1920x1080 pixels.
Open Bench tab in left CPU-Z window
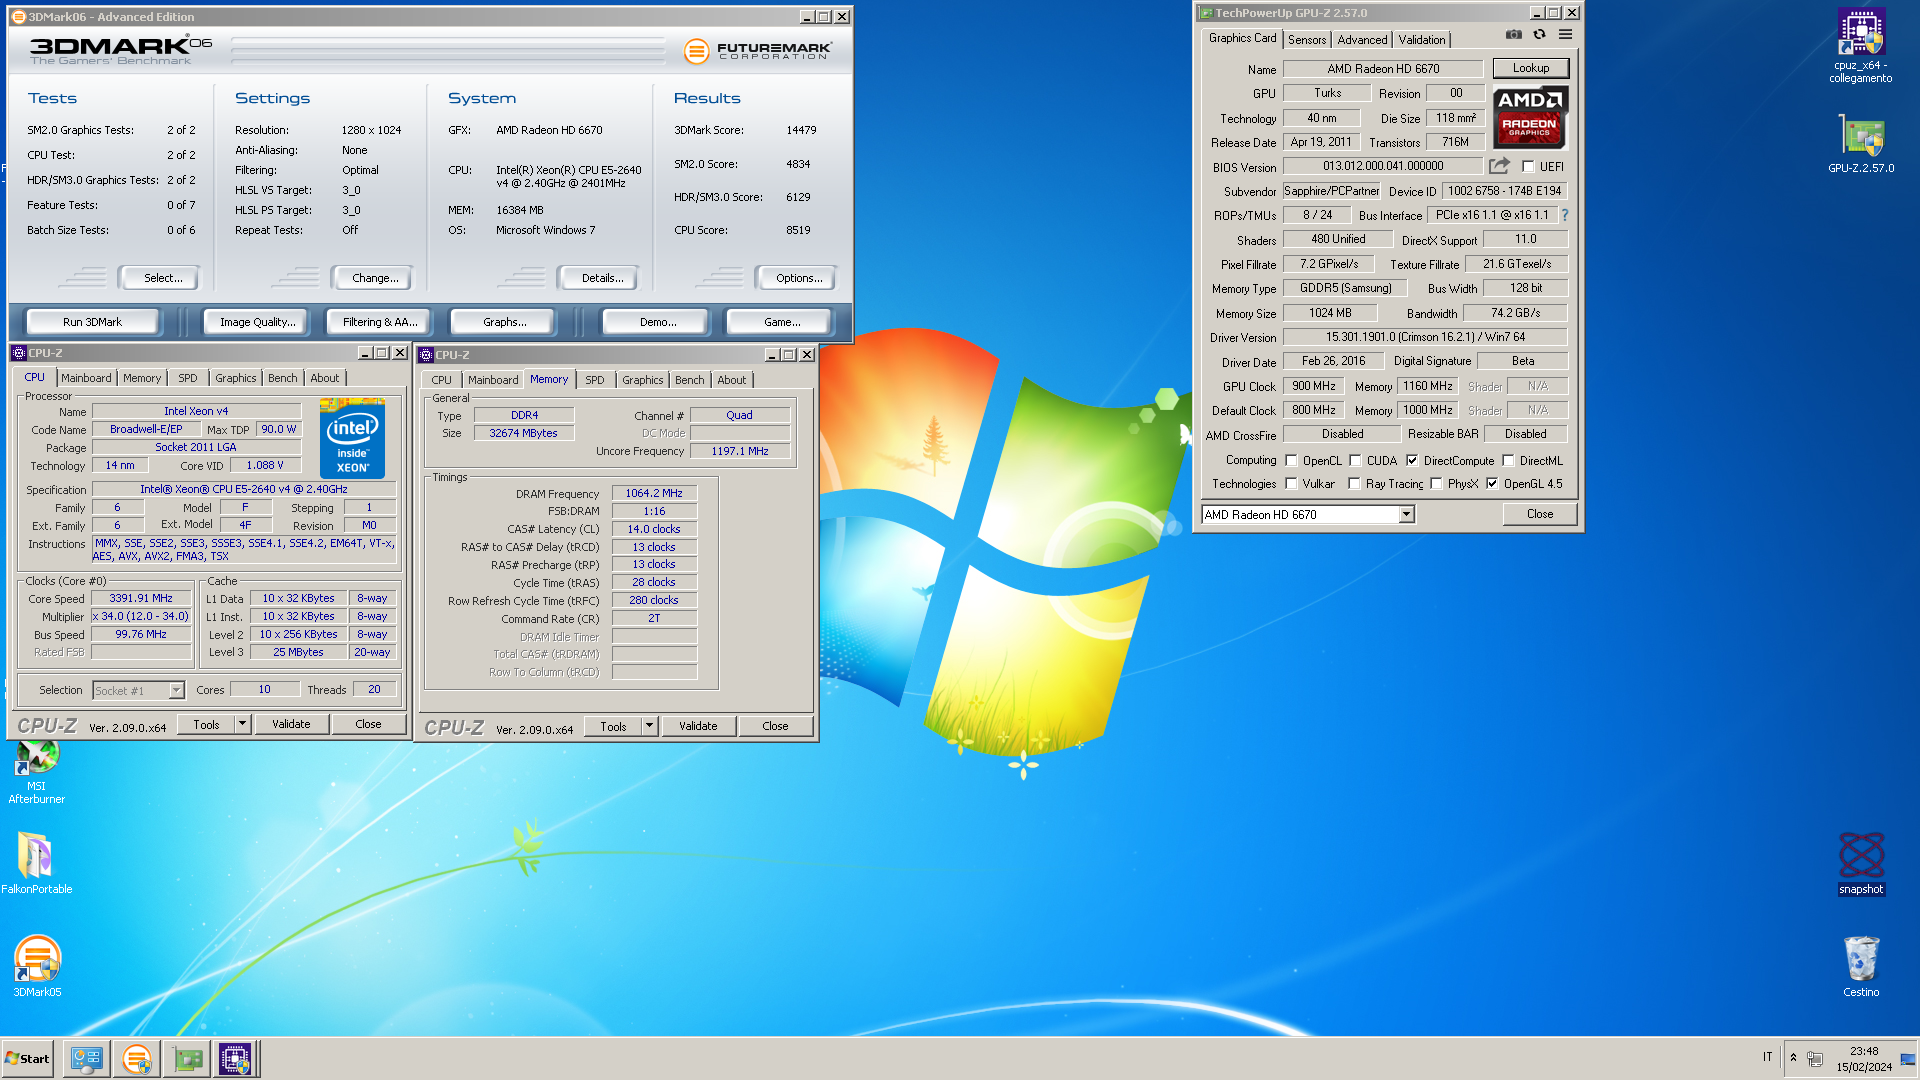(282, 378)
